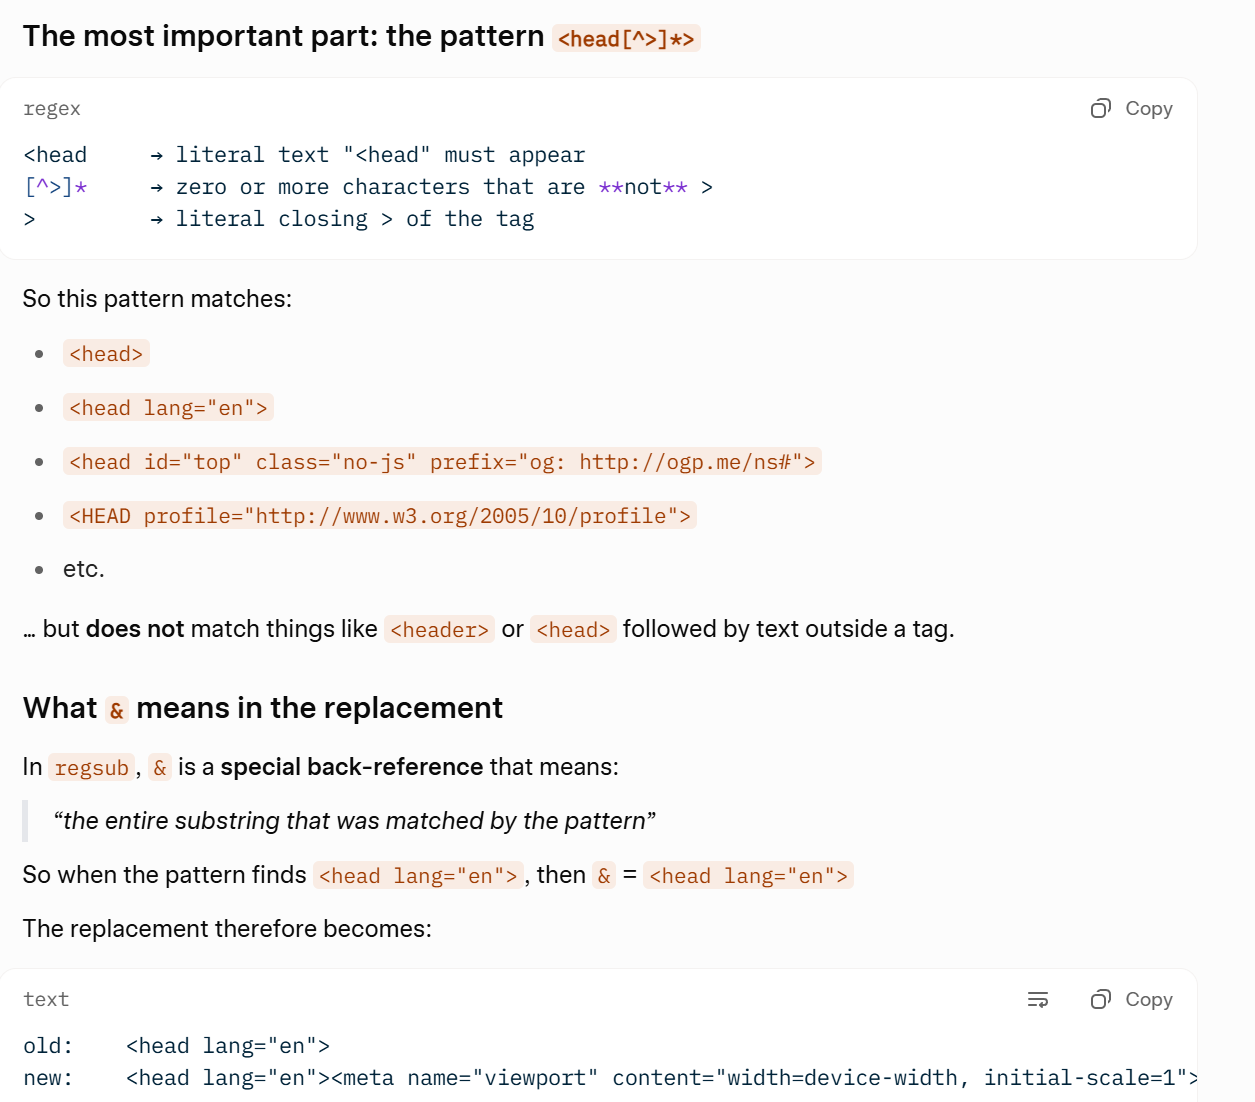Click the "text" language label of the code block
This screenshot has height=1102, width=1255.
pyautogui.click(x=46, y=1000)
